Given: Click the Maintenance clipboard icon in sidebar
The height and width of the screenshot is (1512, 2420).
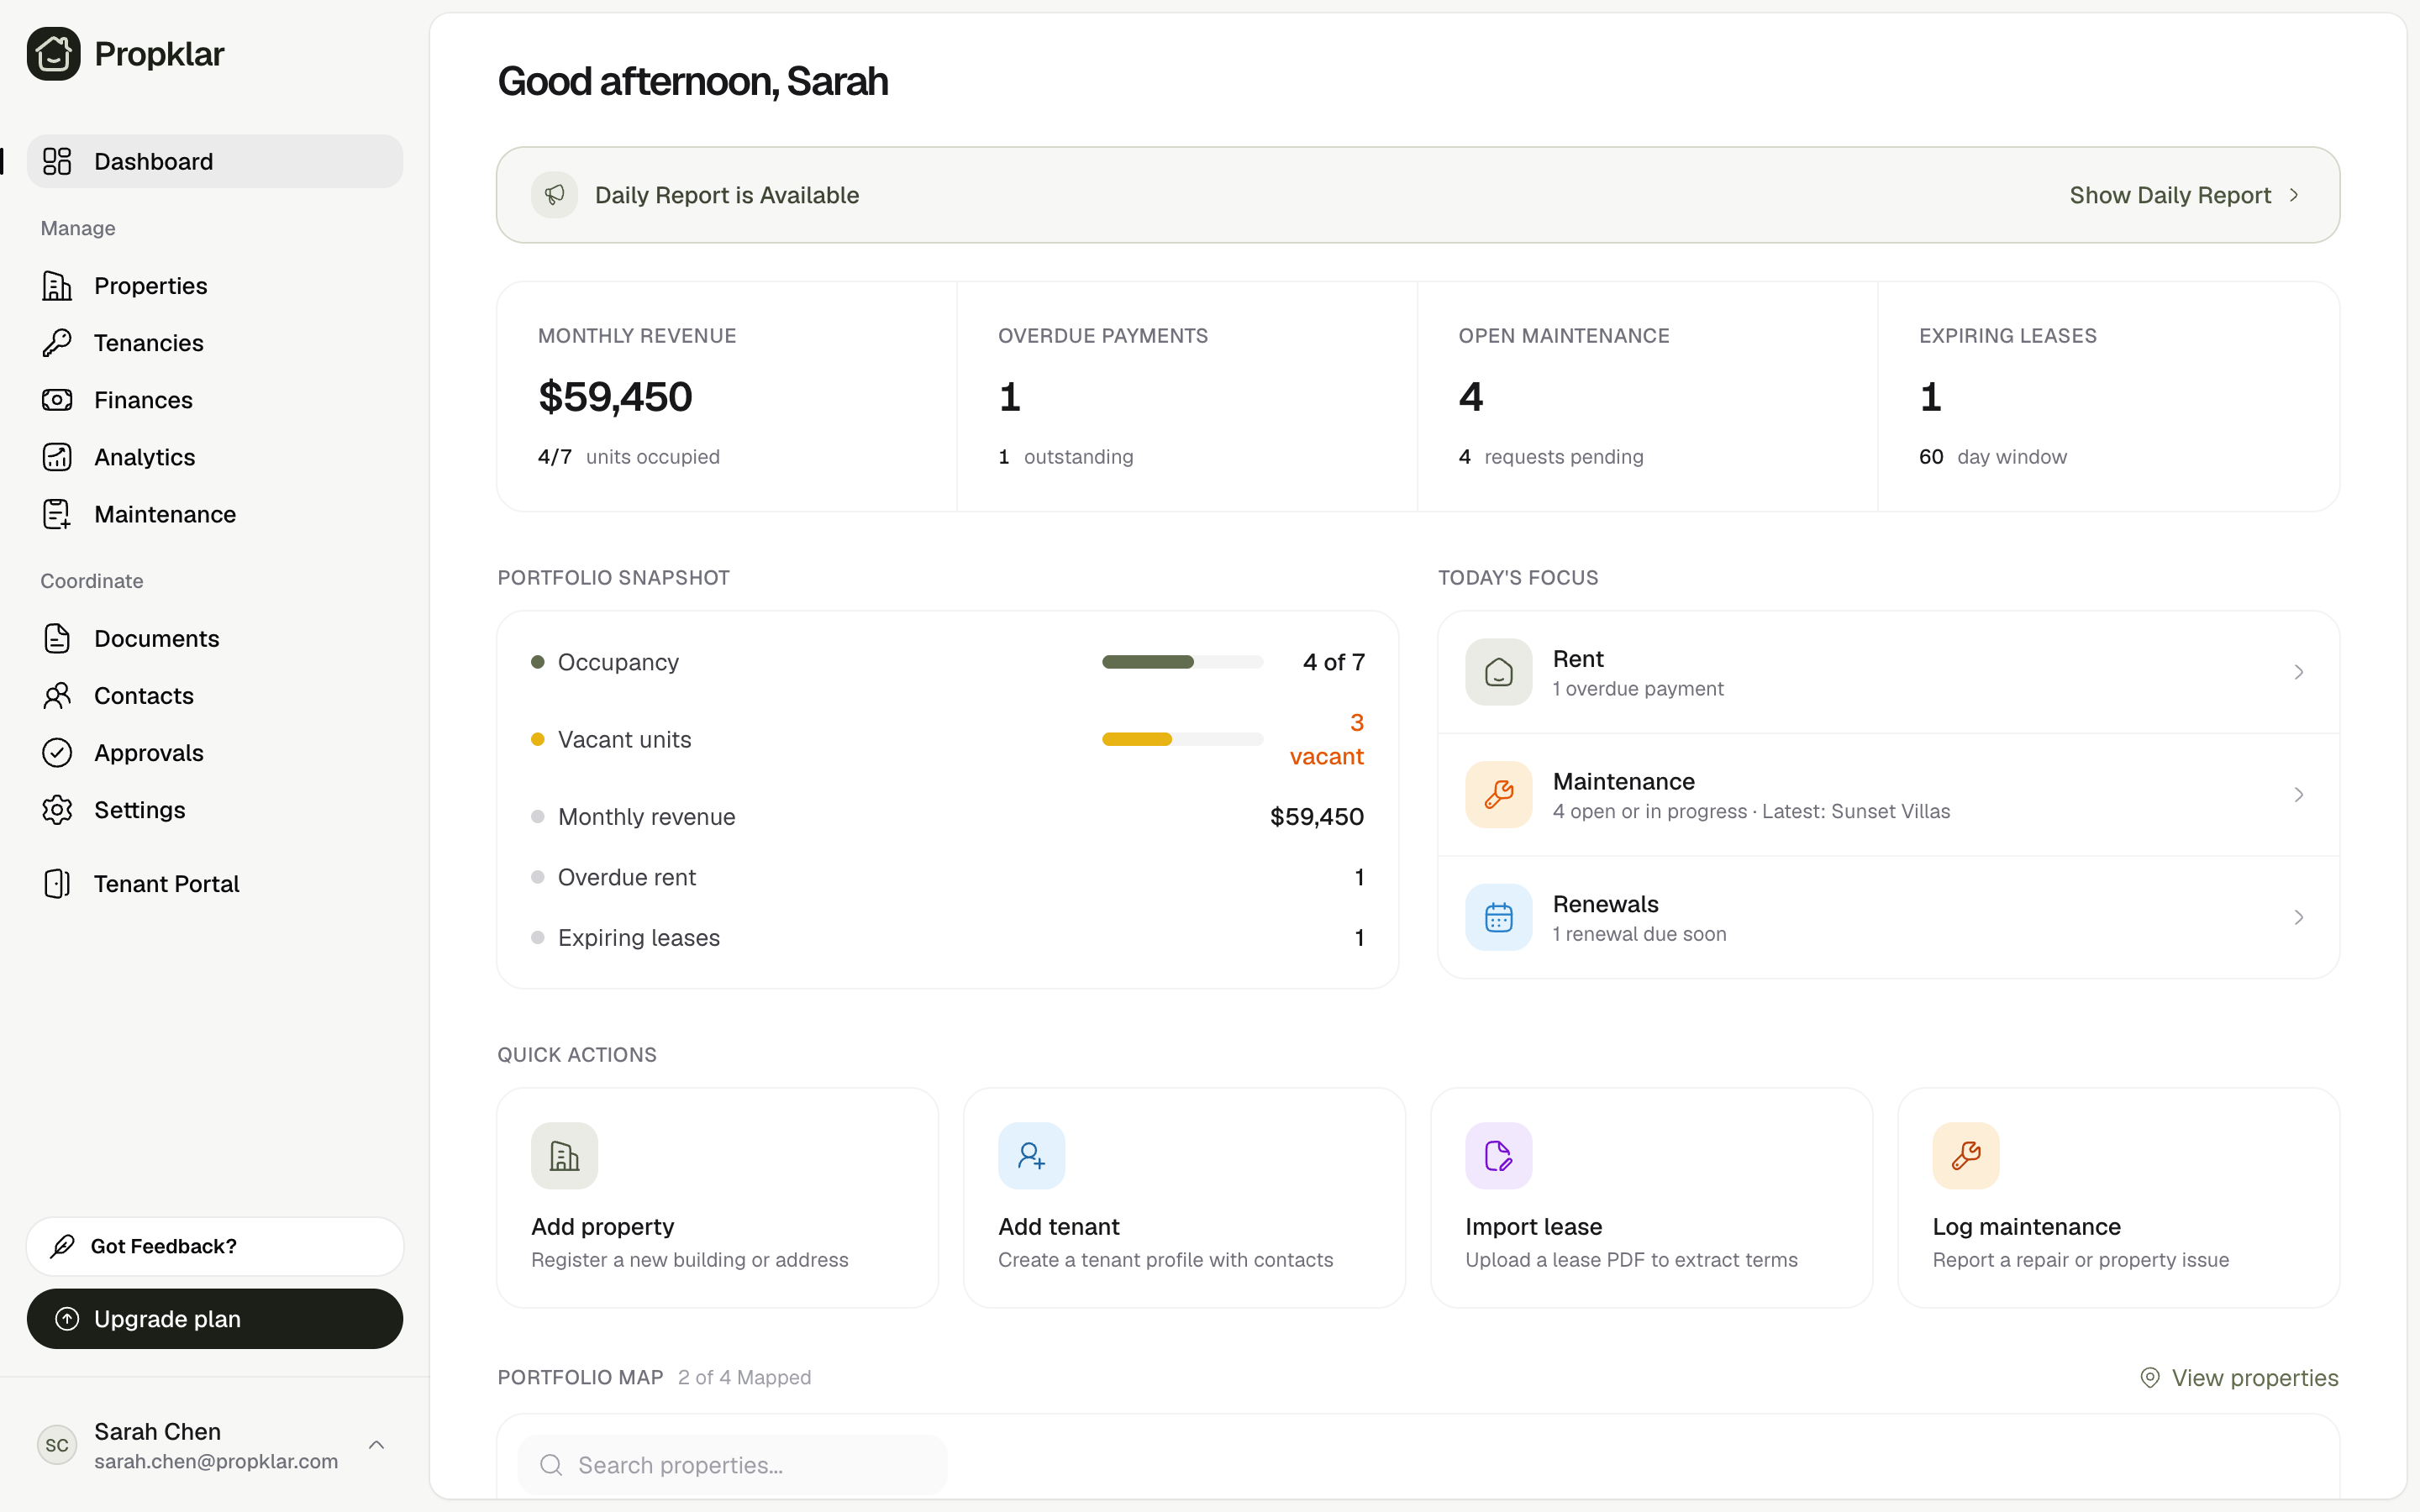Looking at the screenshot, I should tap(57, 514).
